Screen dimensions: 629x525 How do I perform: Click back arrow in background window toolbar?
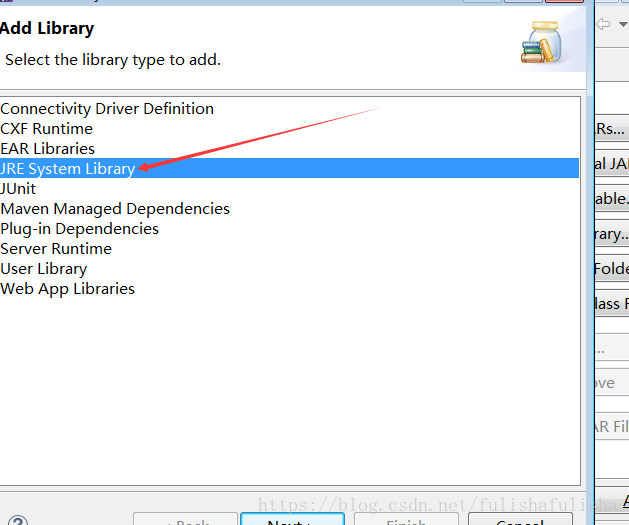point(604,24)
